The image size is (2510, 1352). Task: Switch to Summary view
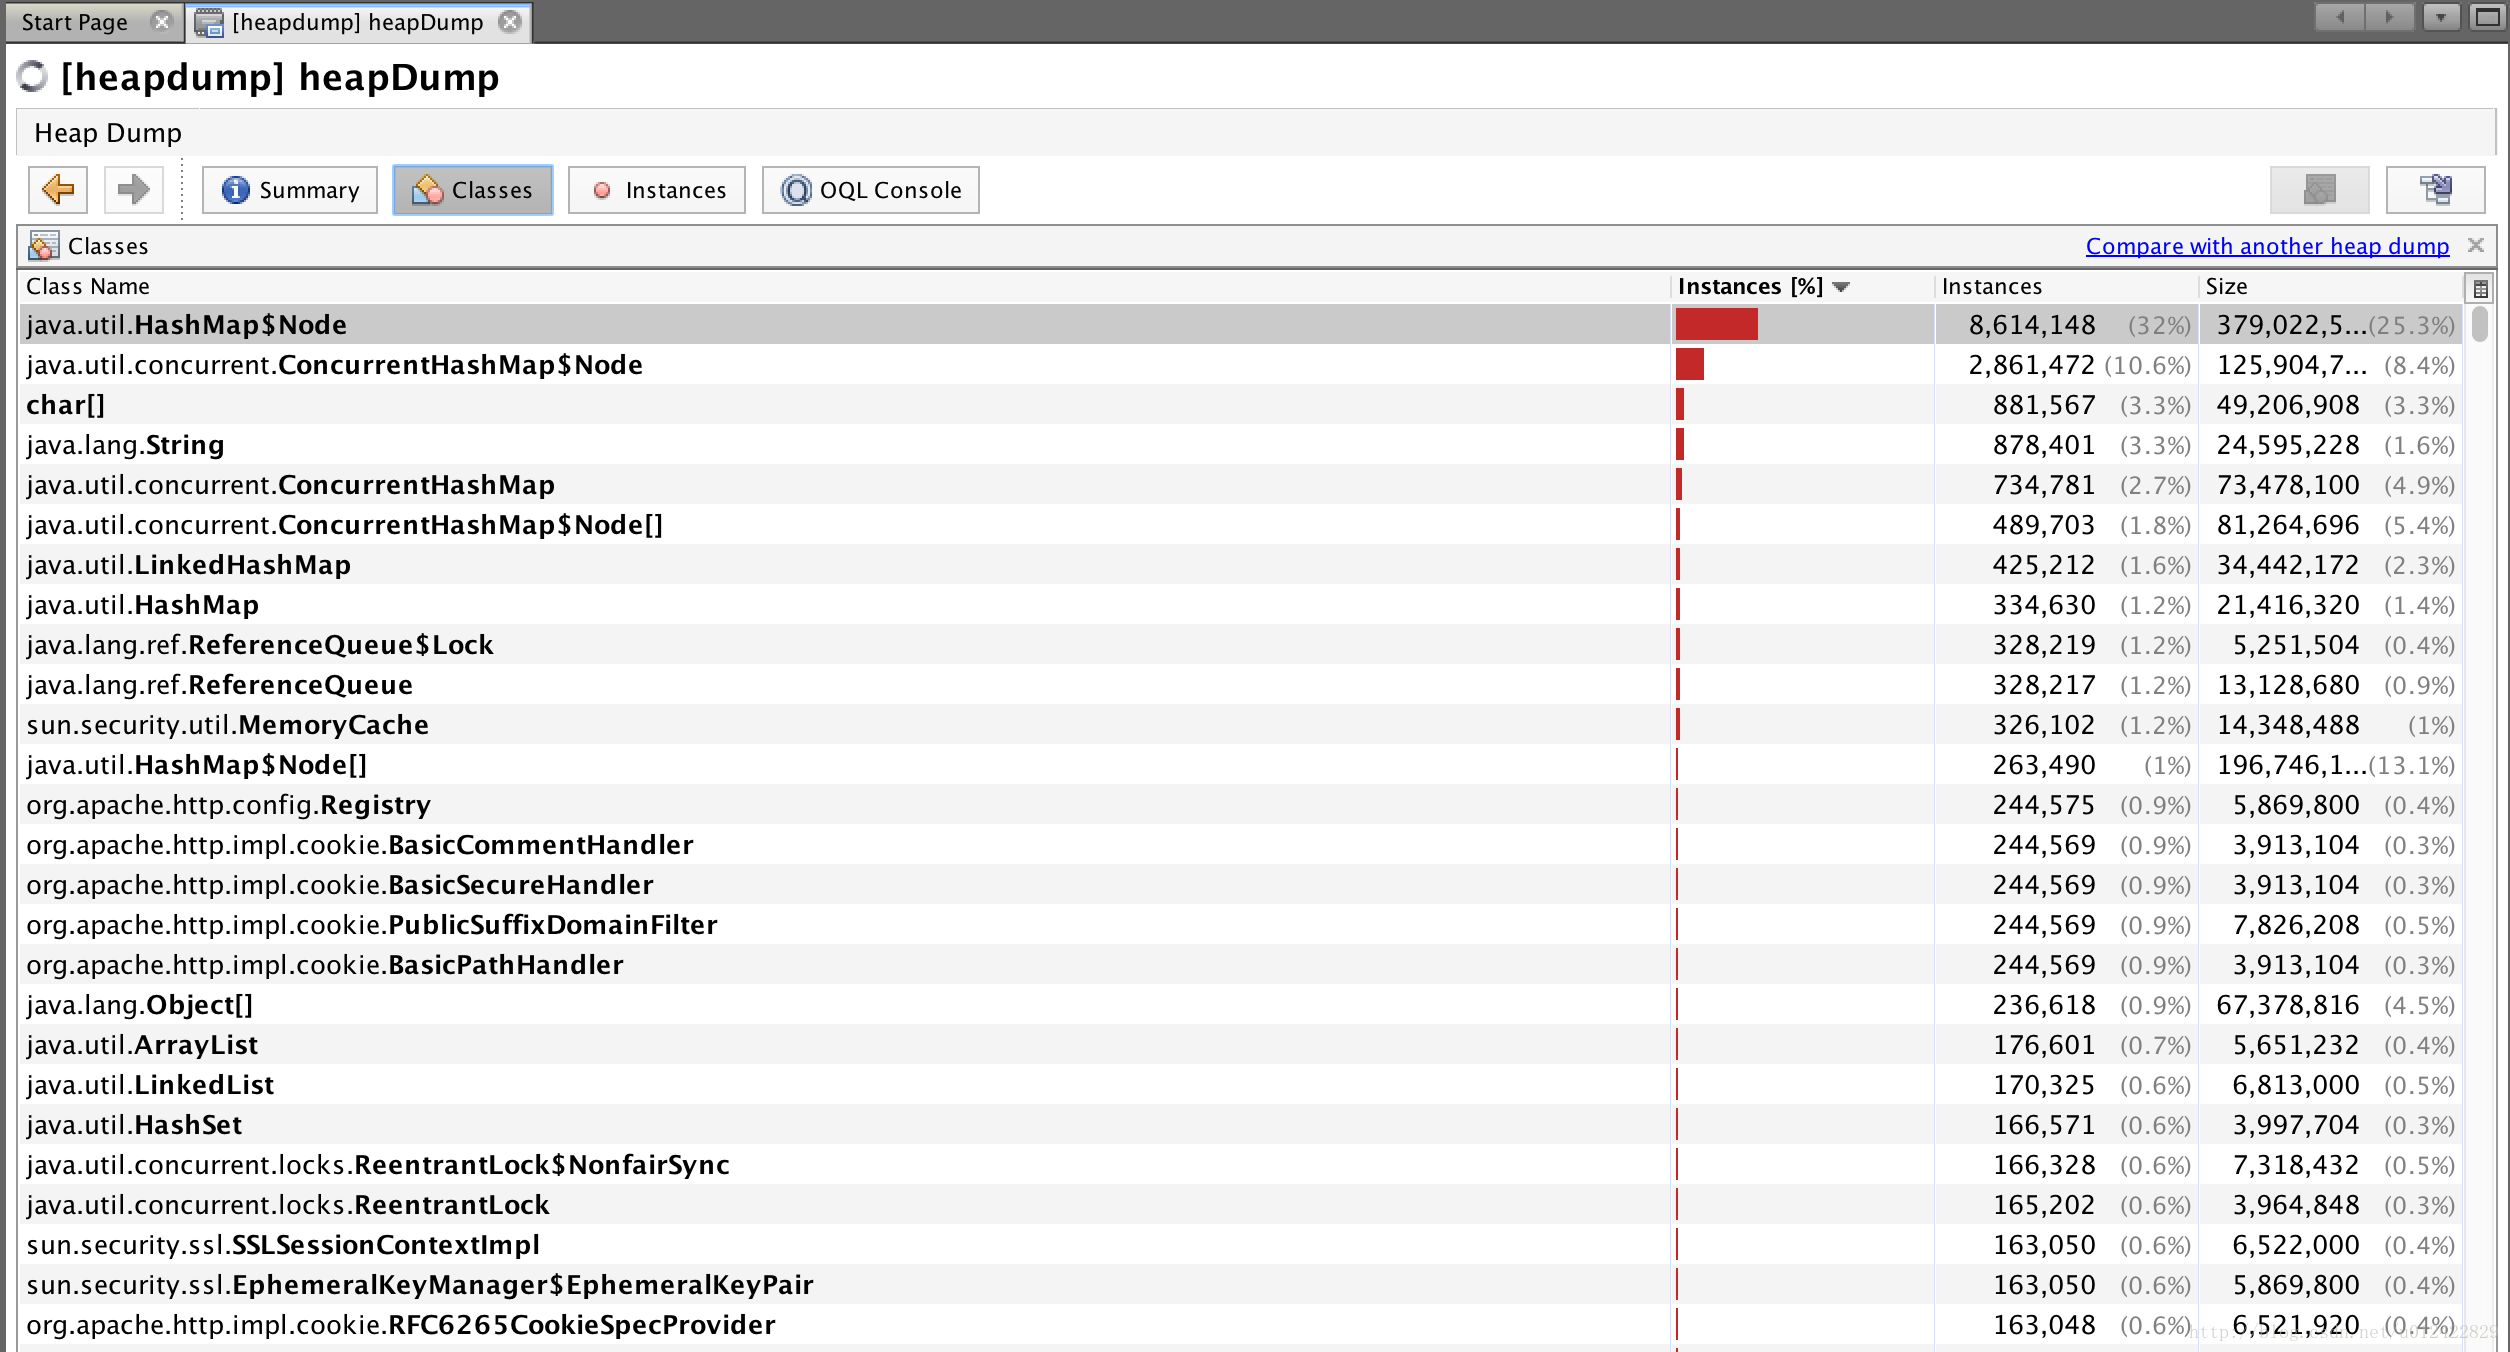point(290,190)
